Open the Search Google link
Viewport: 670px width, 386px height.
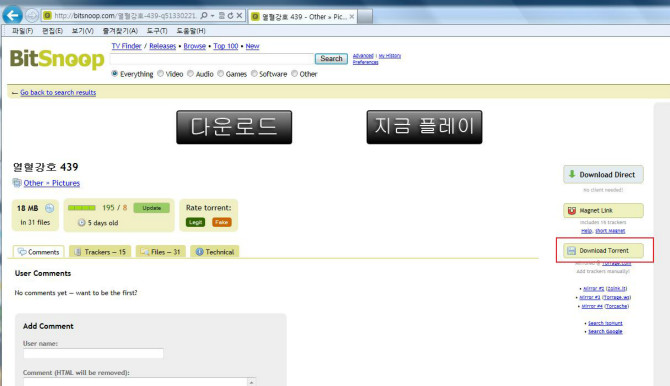[605, 331]
